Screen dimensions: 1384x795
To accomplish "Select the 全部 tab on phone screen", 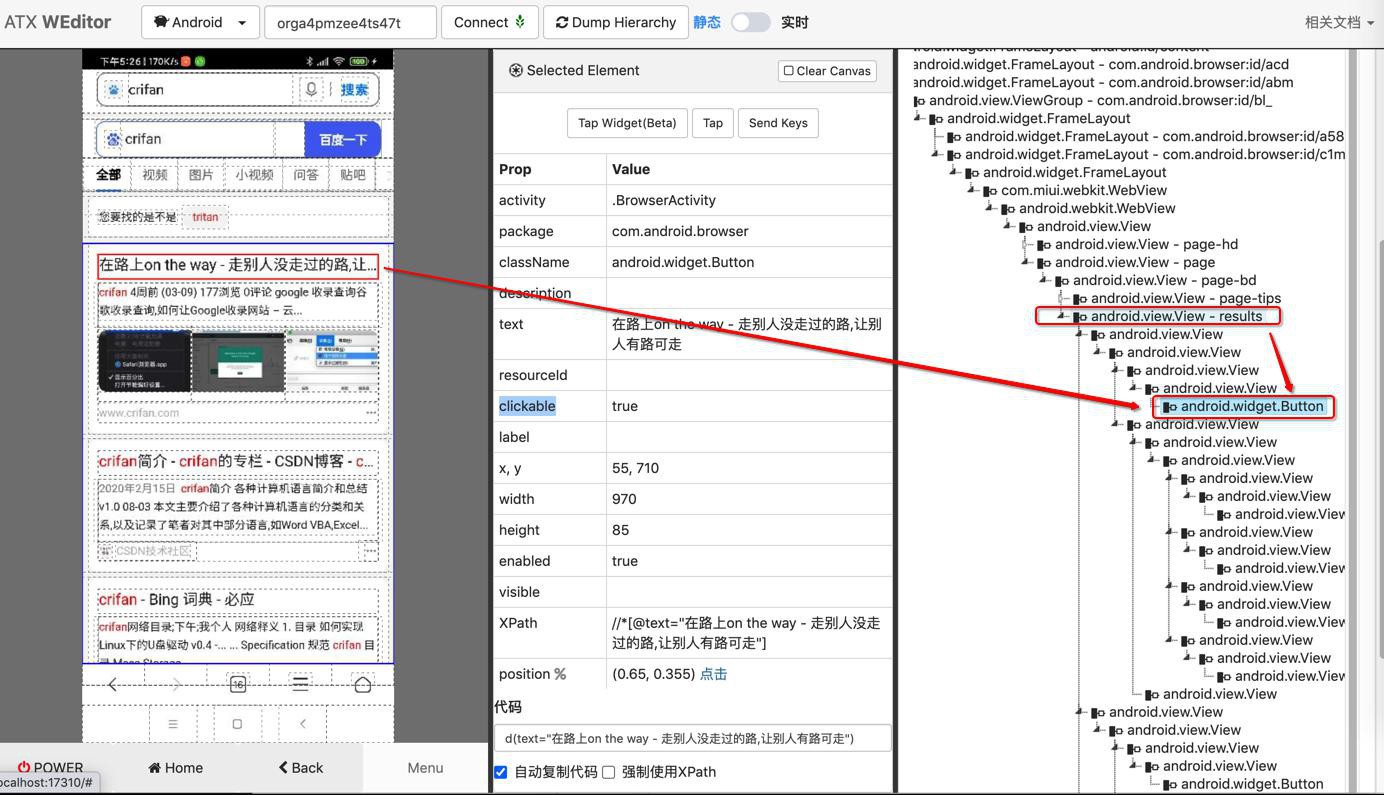I will pyautogui.click(x=108, y=175).
